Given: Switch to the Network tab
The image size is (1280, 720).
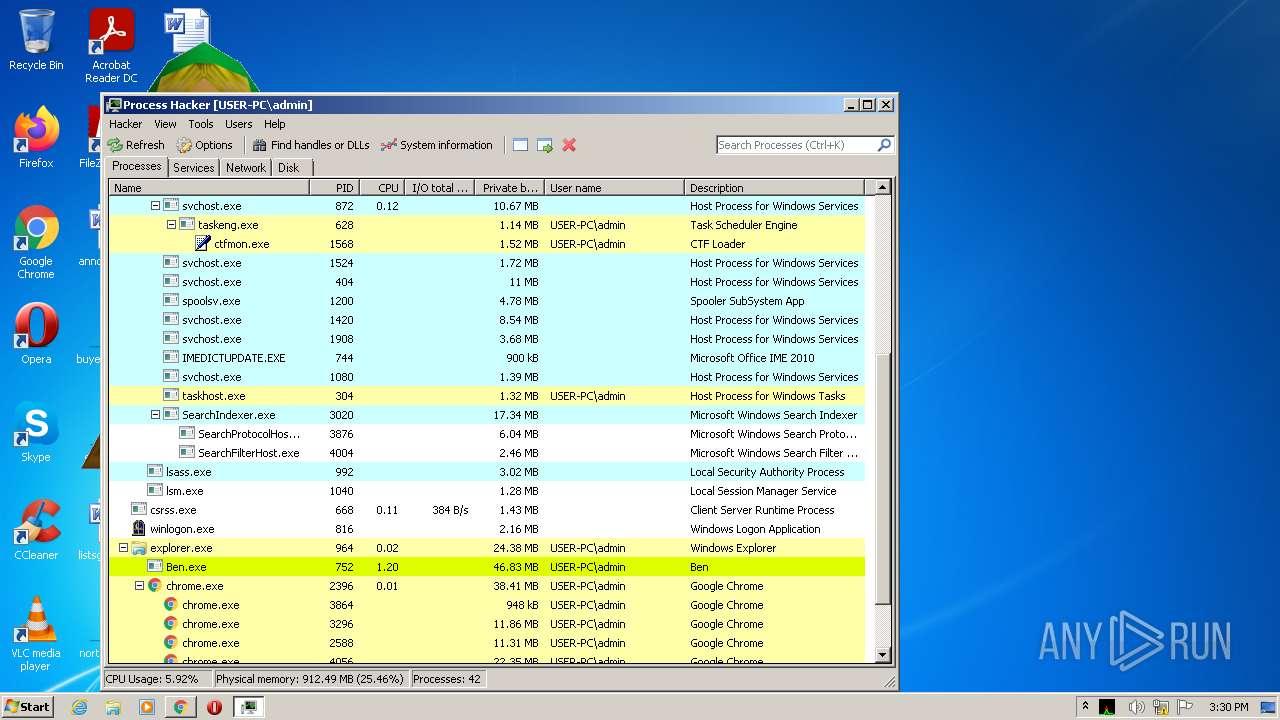Looking at the screenshot, I should click(246, 168).
